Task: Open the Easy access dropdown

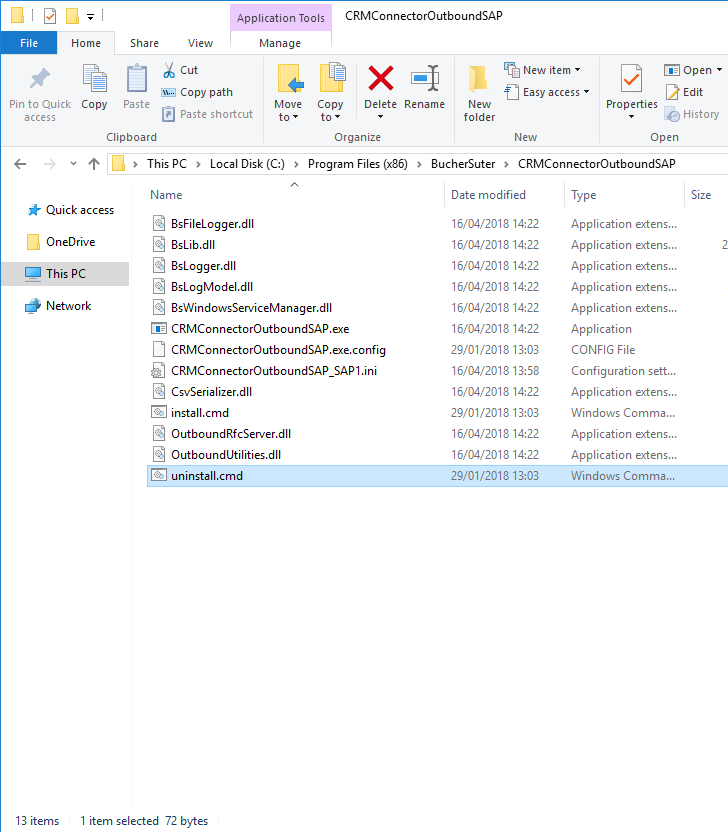Action: click(x=547, y=92)
